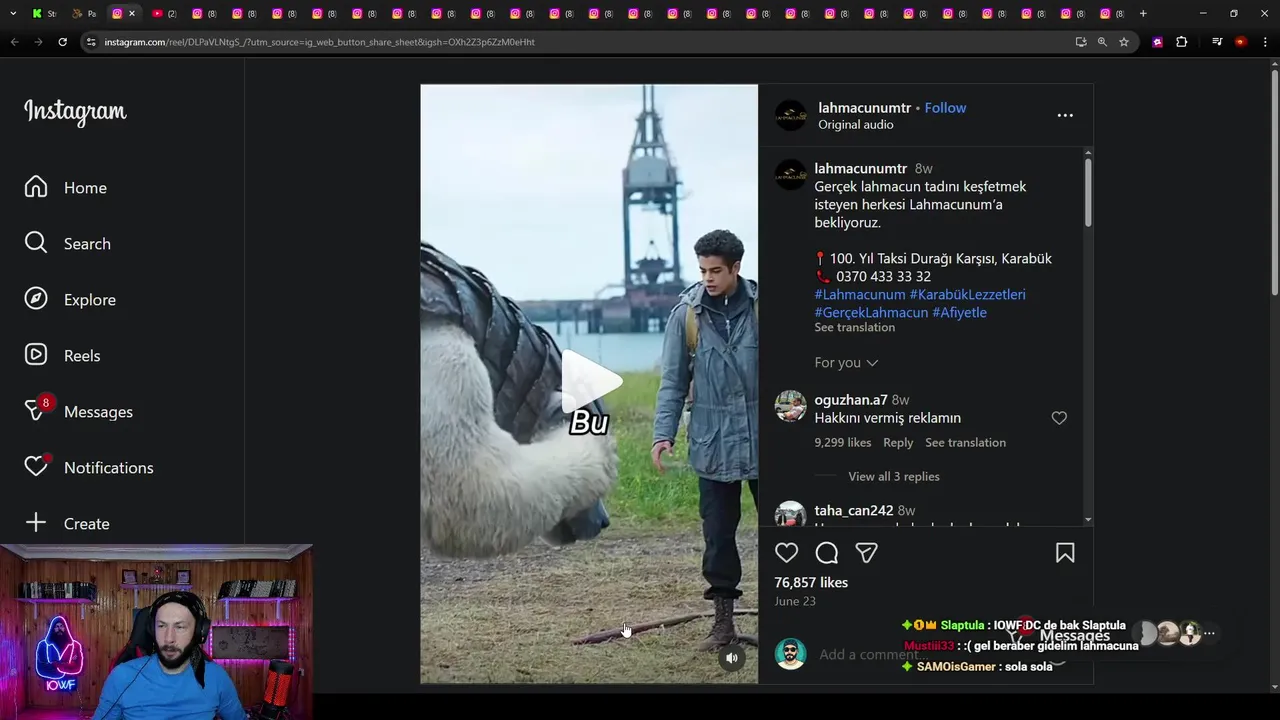
Task: Open the lahmacunumtr profile from post header
Action: 864,108
